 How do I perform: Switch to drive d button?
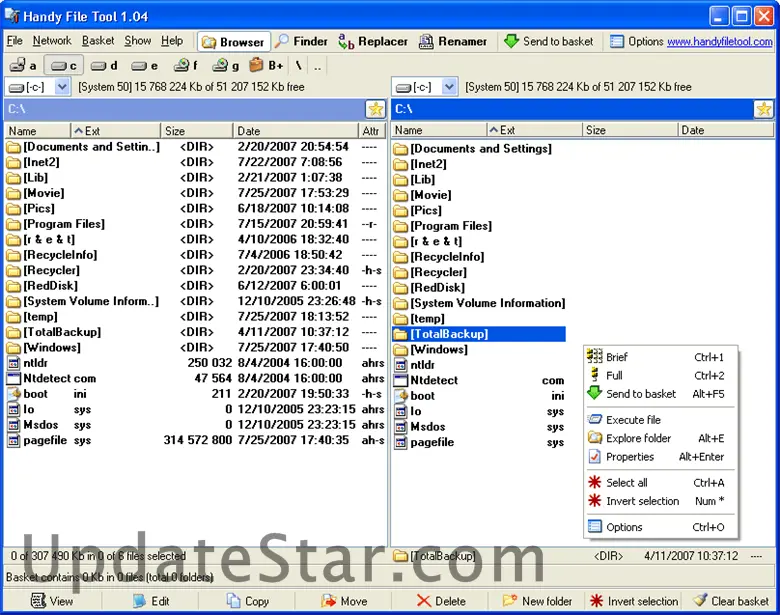(x=104, y=65)
